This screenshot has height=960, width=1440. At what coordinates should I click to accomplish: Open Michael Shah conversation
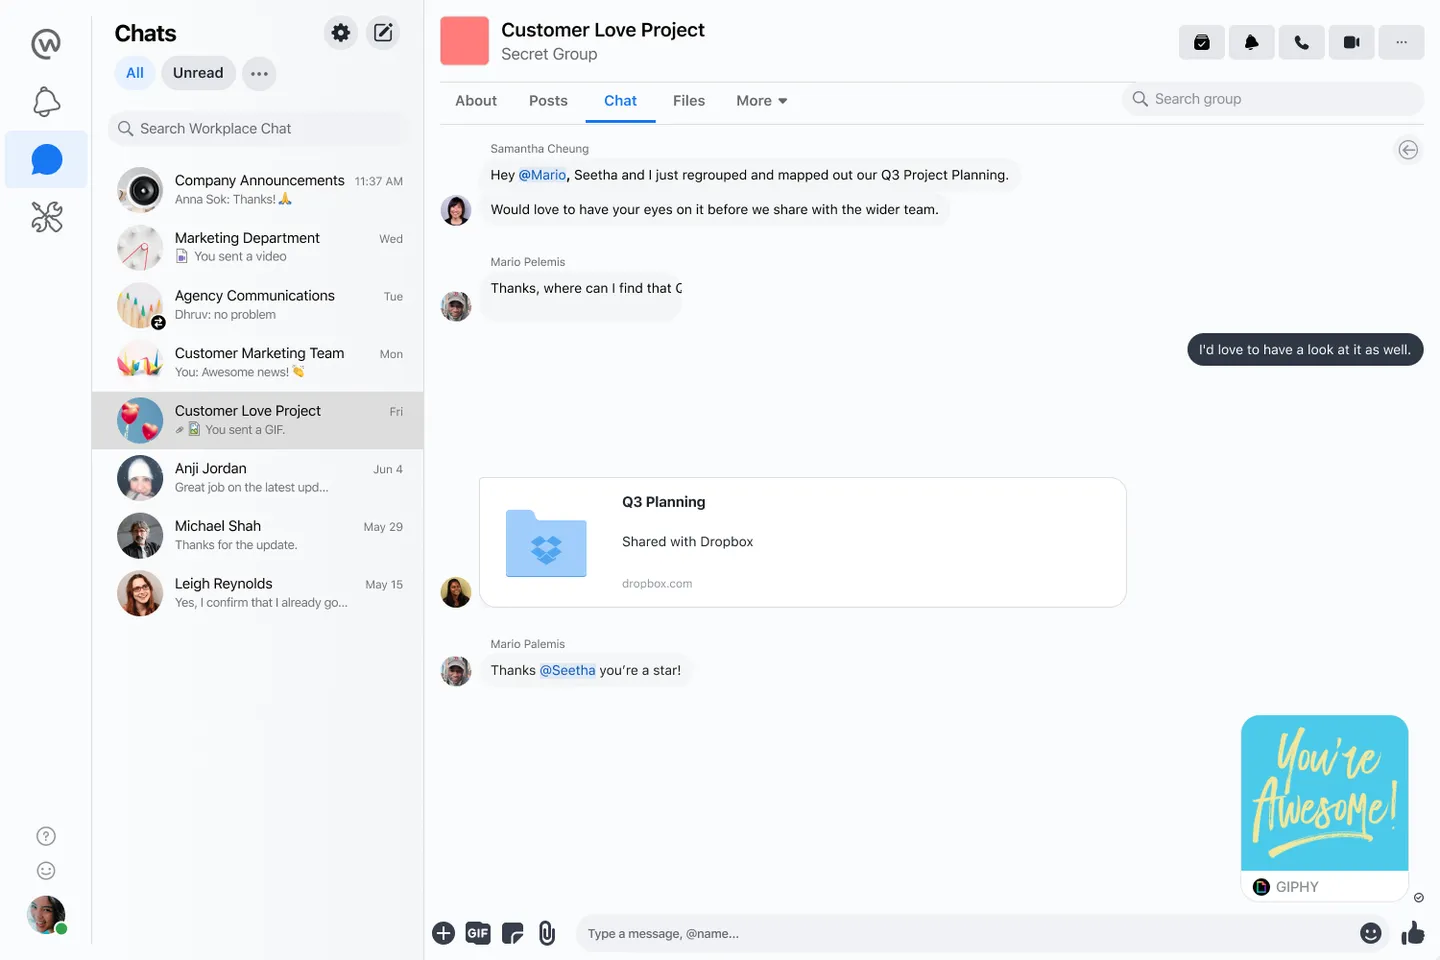pyautogui.click(x=258, y=536)
